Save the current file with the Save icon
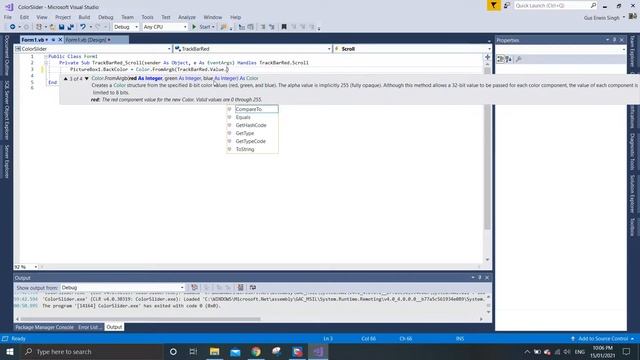This screenshot has height=360, width=640. point(61,27)
